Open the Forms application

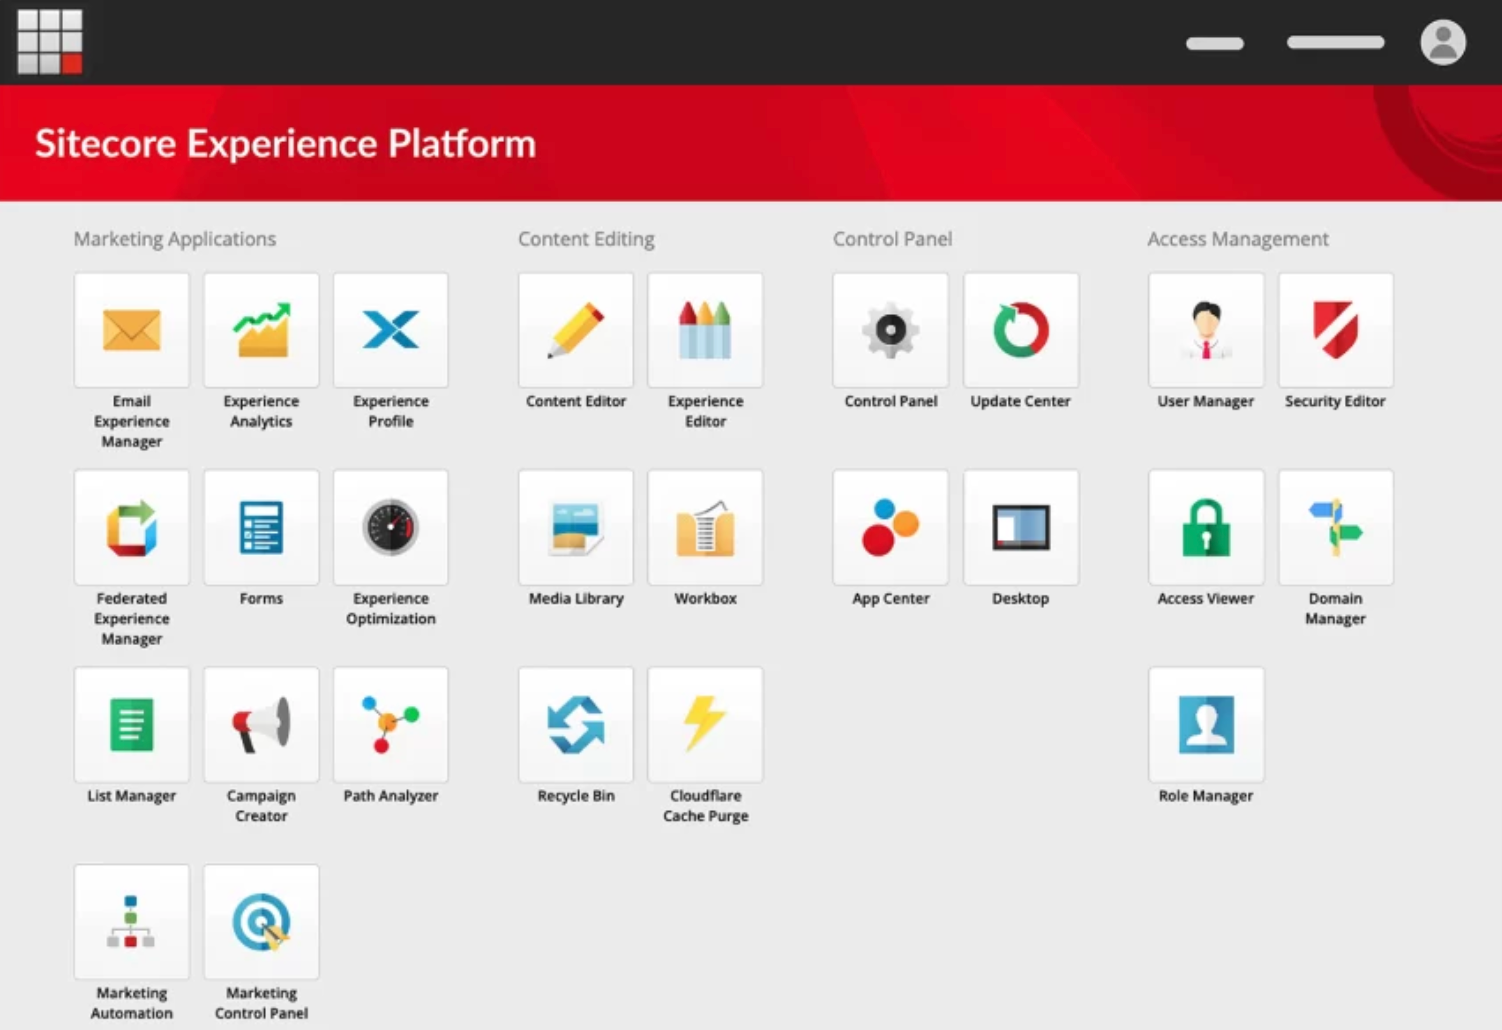(x=261, y=527)
